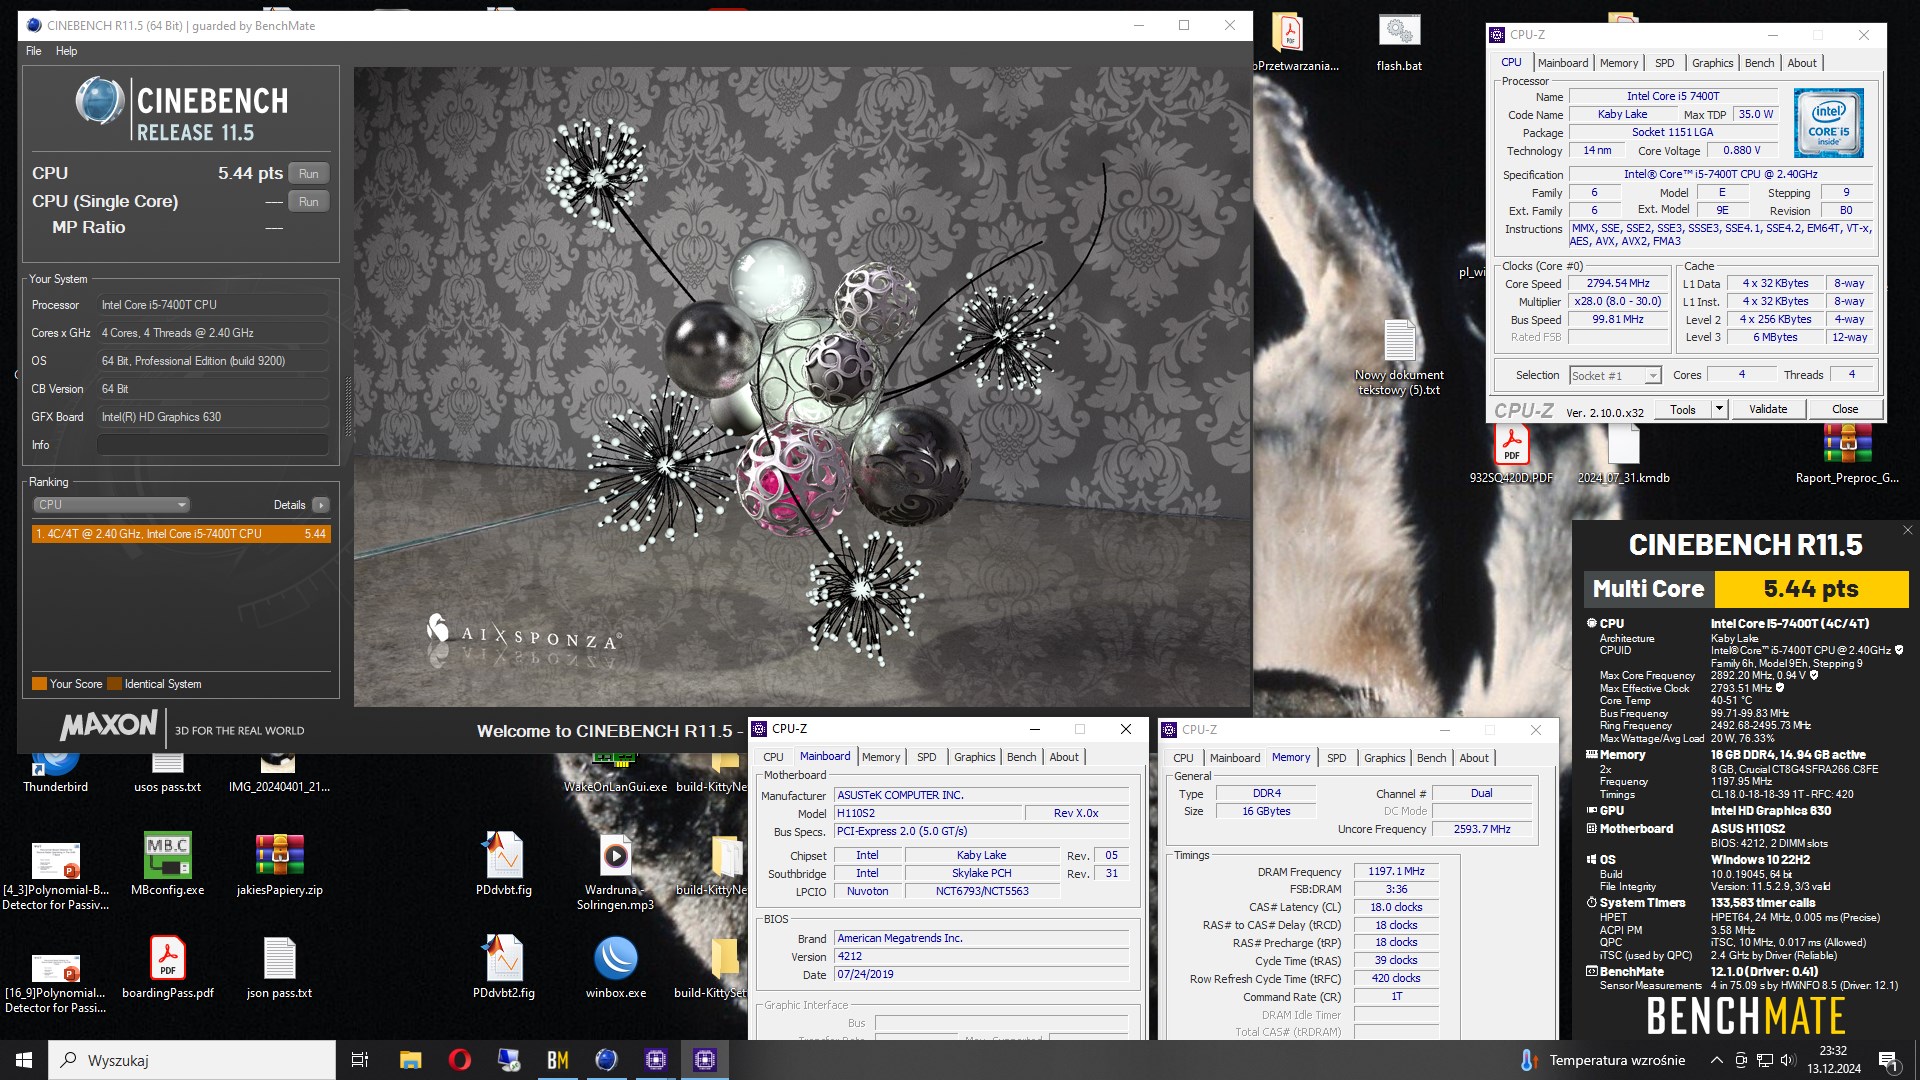
Task: Open Opera browser from taskbar
Action: tap(459, 1060)
